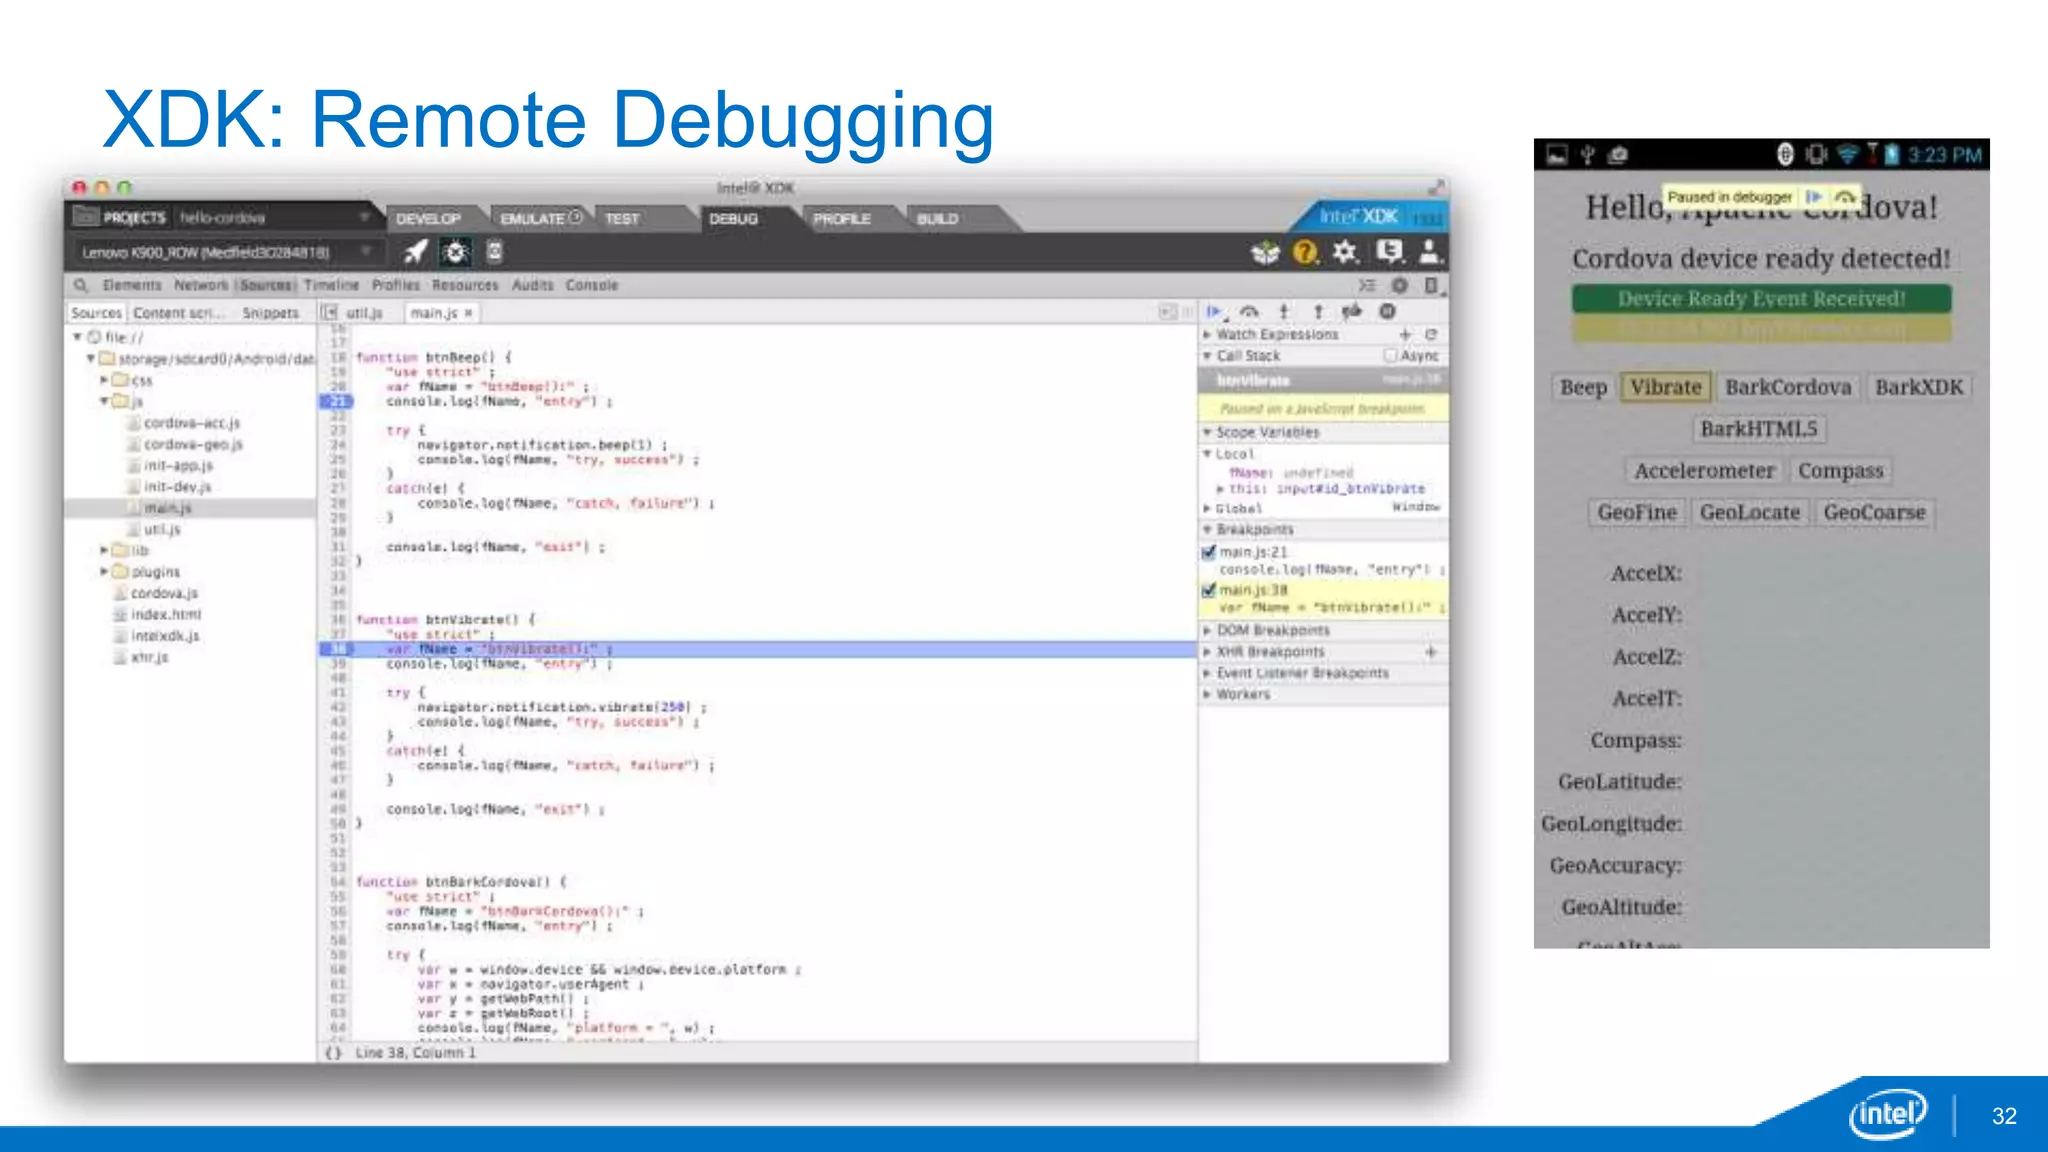
Task: Tap the Compass button on phone
Action: pyautogui.click(x=1840, y=470)
